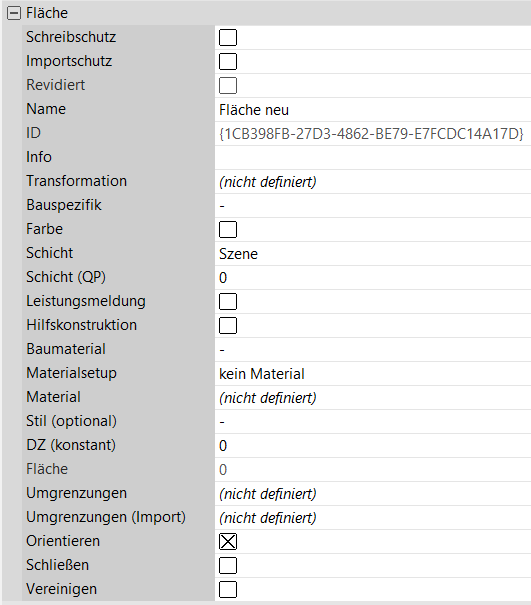Open the Farbe color swatch
The height and width of the screenshot is (605, 531).
(228, 230)
